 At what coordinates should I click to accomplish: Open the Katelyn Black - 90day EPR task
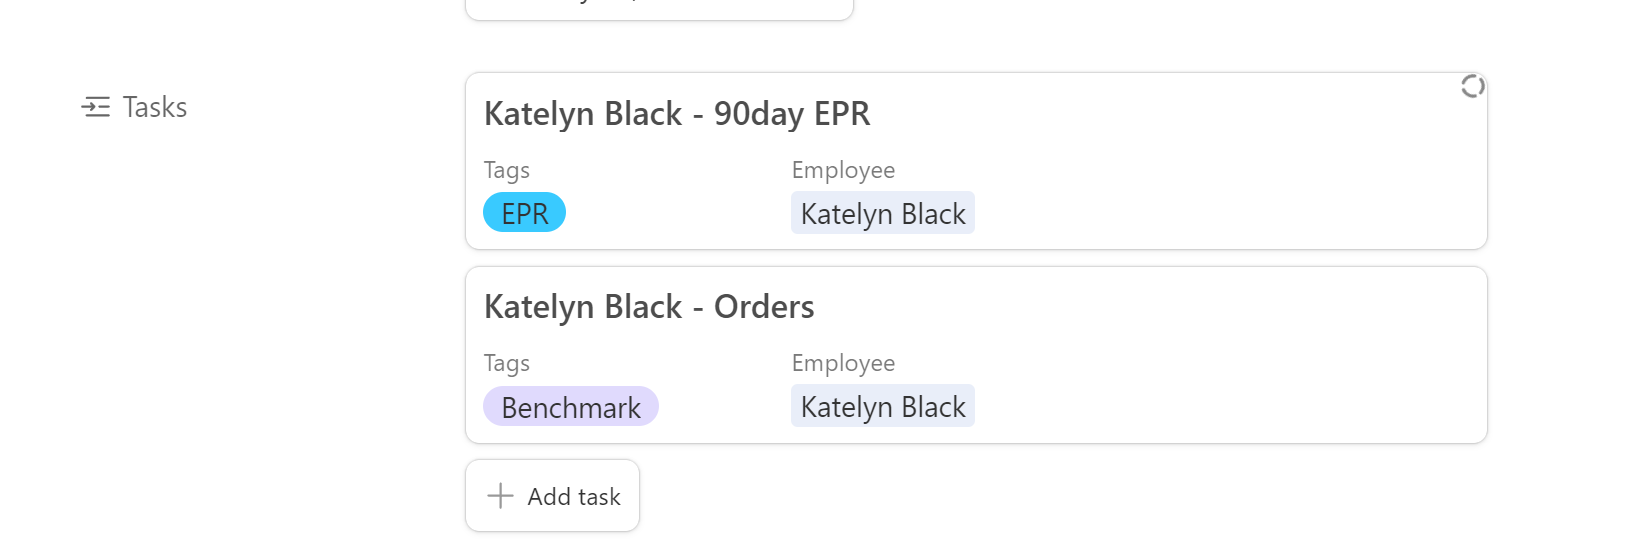coord(677,114)
